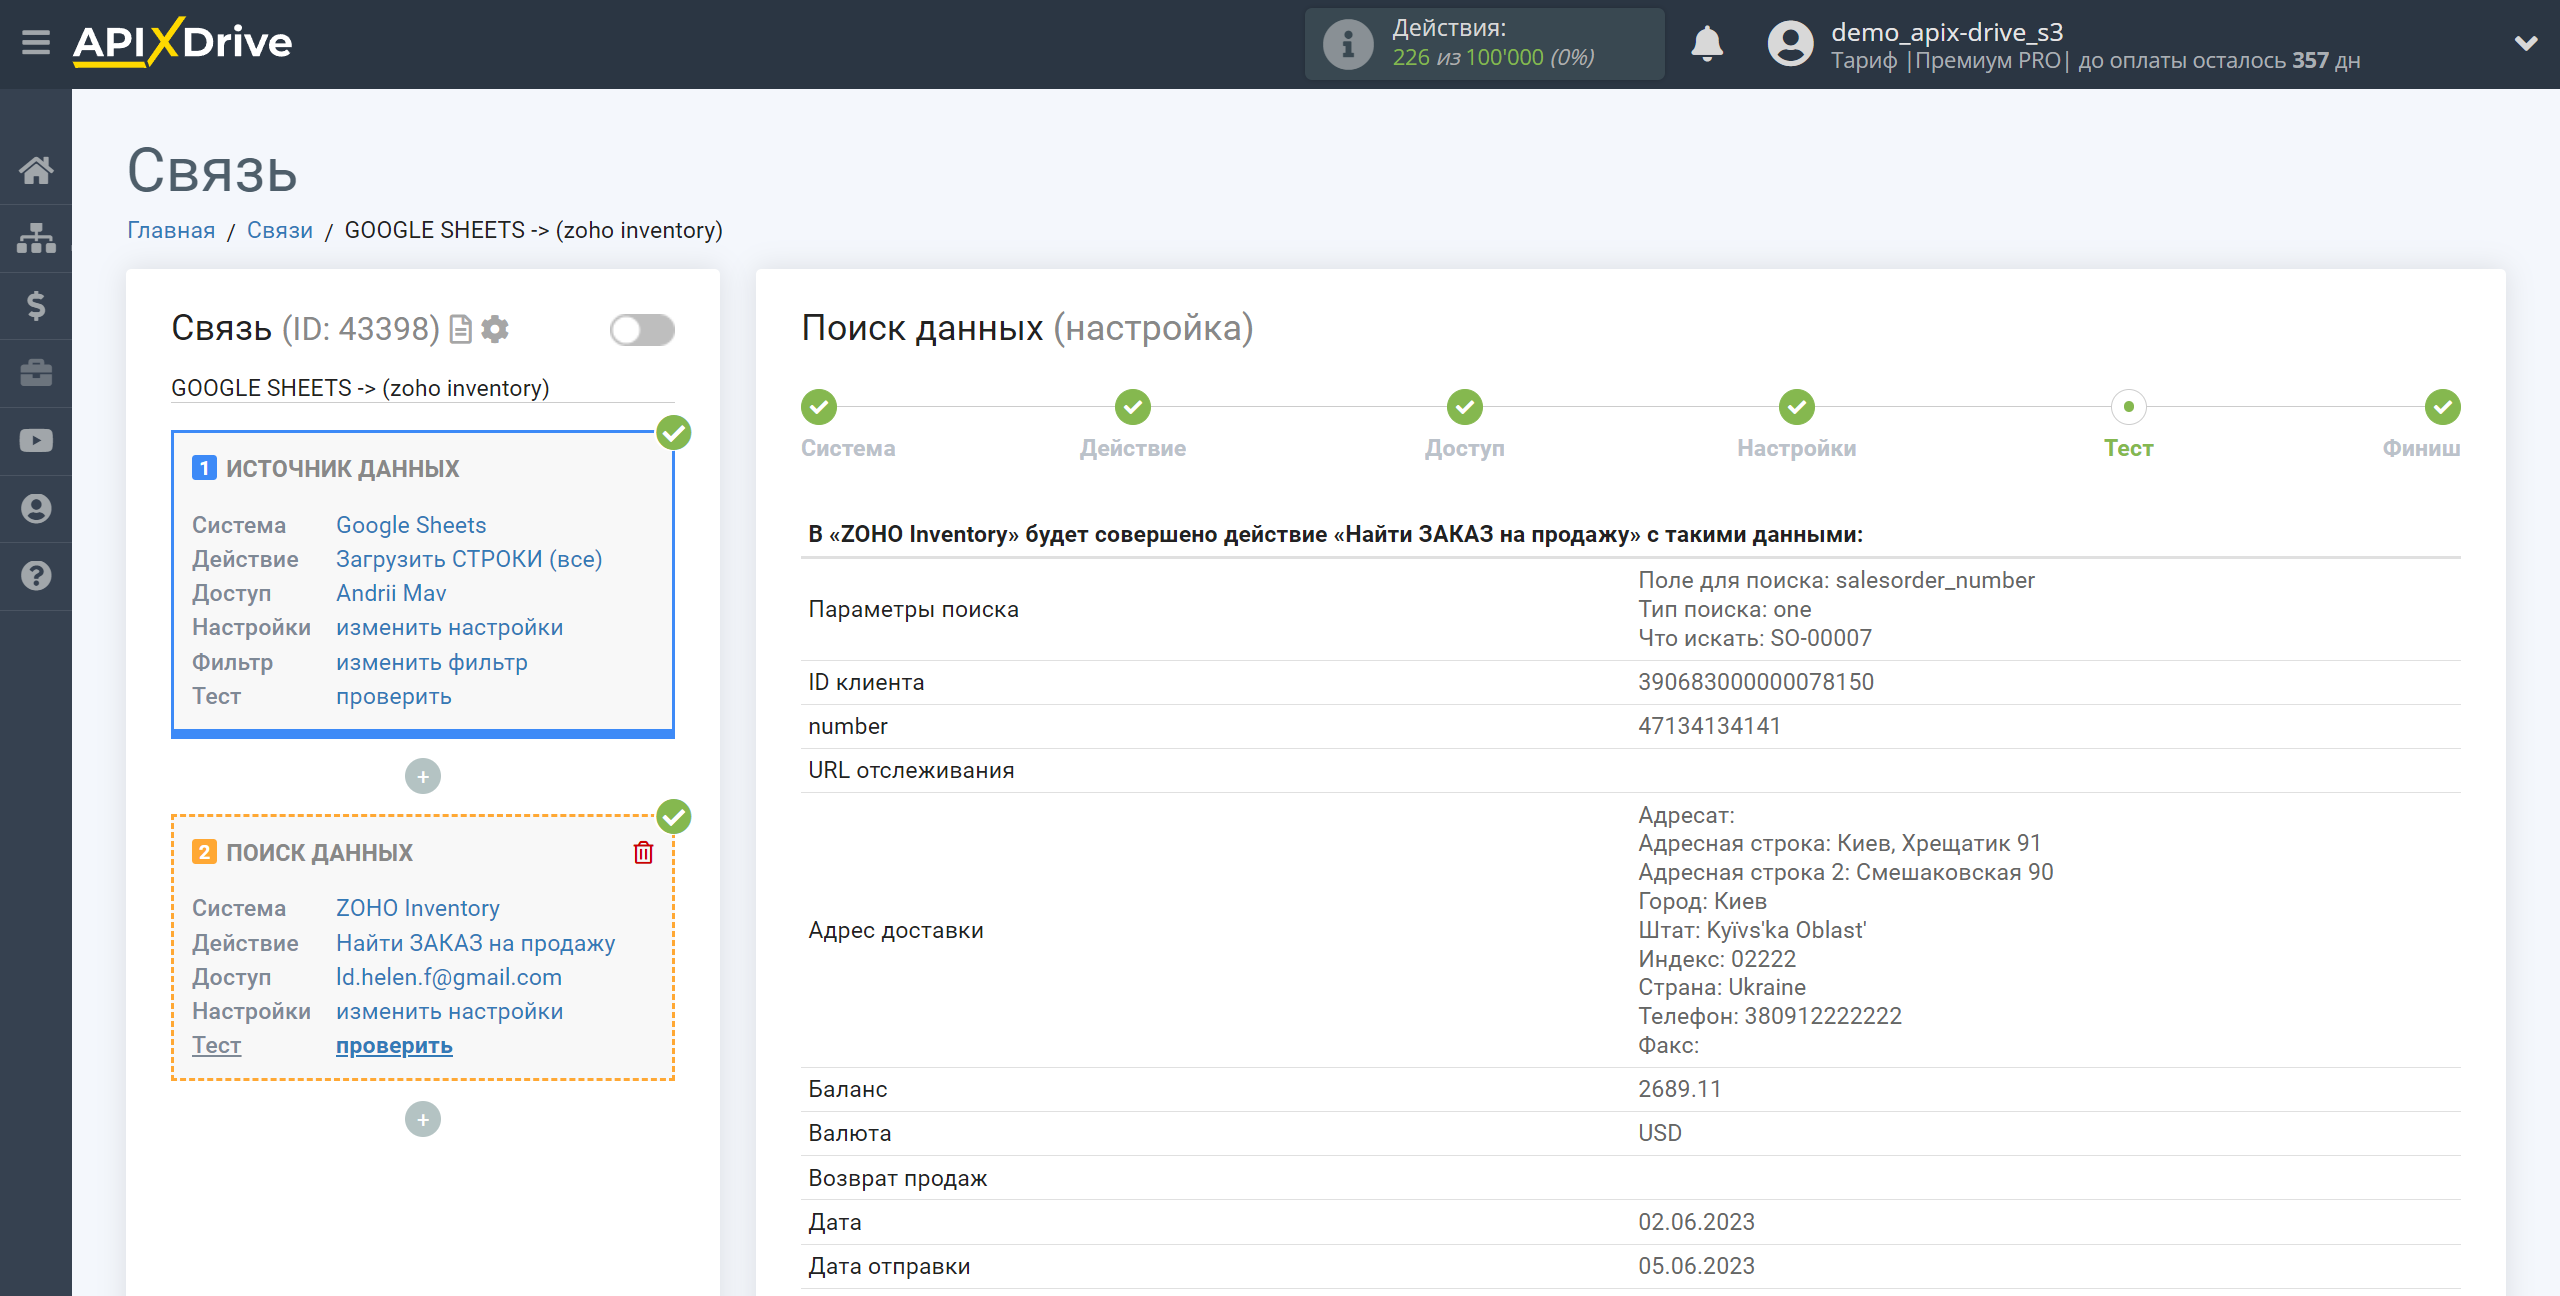Click the user avatar icon
This screenshot has width=2560, height=1296.
[1790, 44]
